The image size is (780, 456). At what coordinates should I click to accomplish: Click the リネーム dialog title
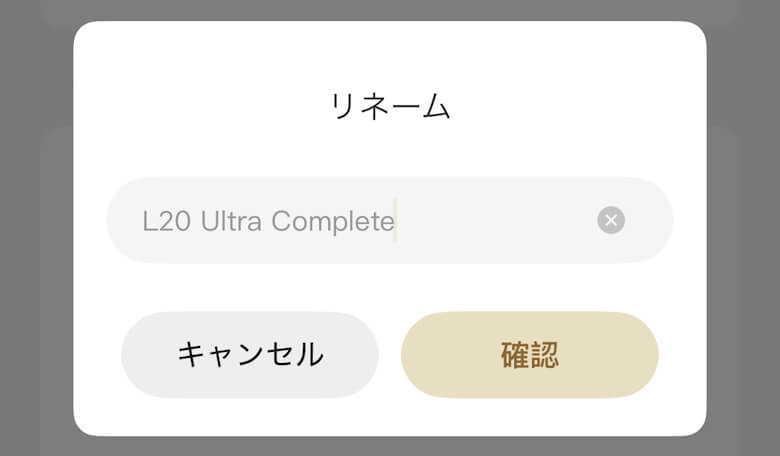click(390, 107)
